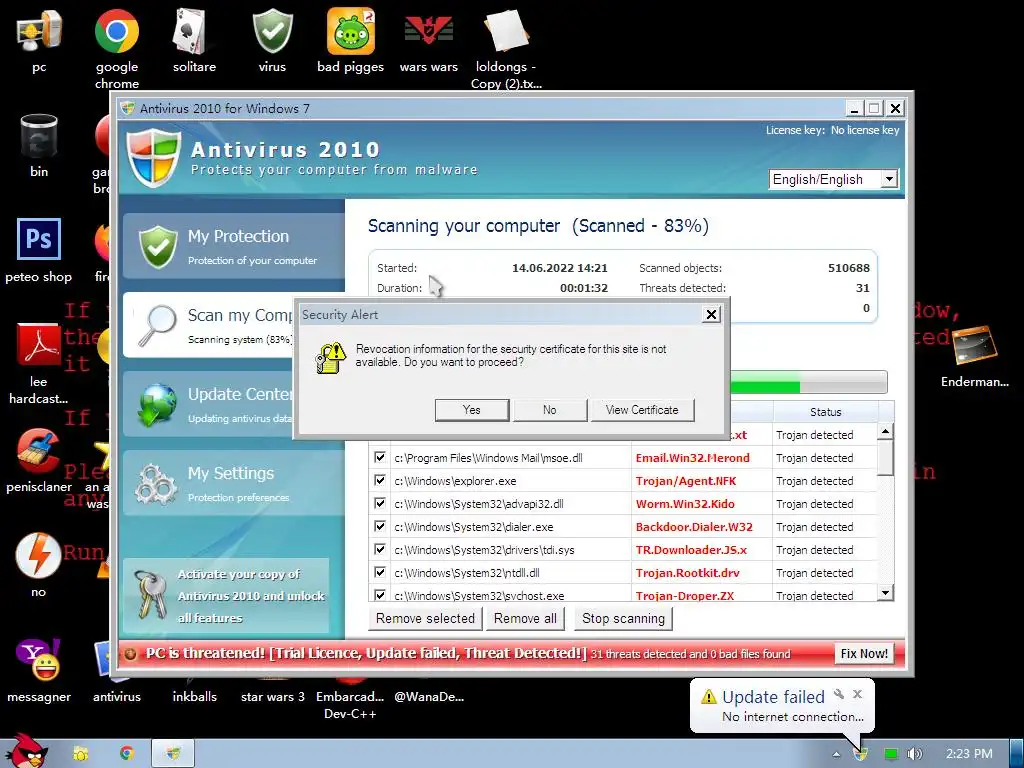Uncheck the dialer.exe row checkbox
The height and width of the screenshot is (768, 1024).
(x=379, y=526)
